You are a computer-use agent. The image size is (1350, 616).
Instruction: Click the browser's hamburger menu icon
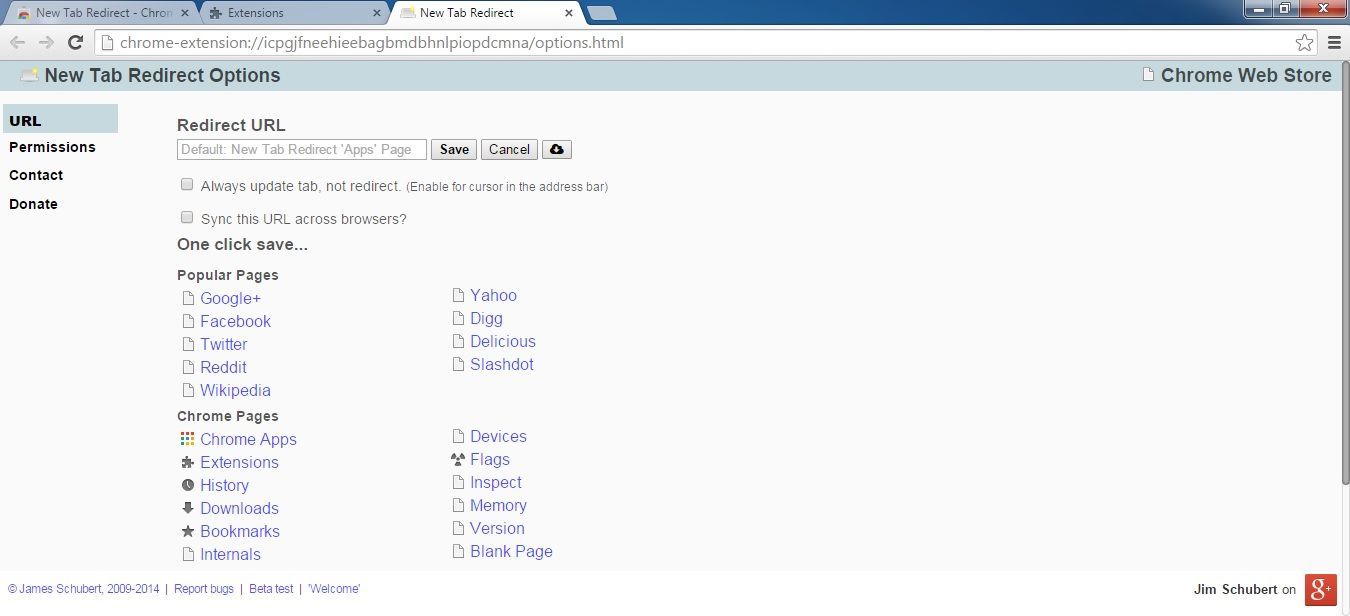click(1334, 43)
